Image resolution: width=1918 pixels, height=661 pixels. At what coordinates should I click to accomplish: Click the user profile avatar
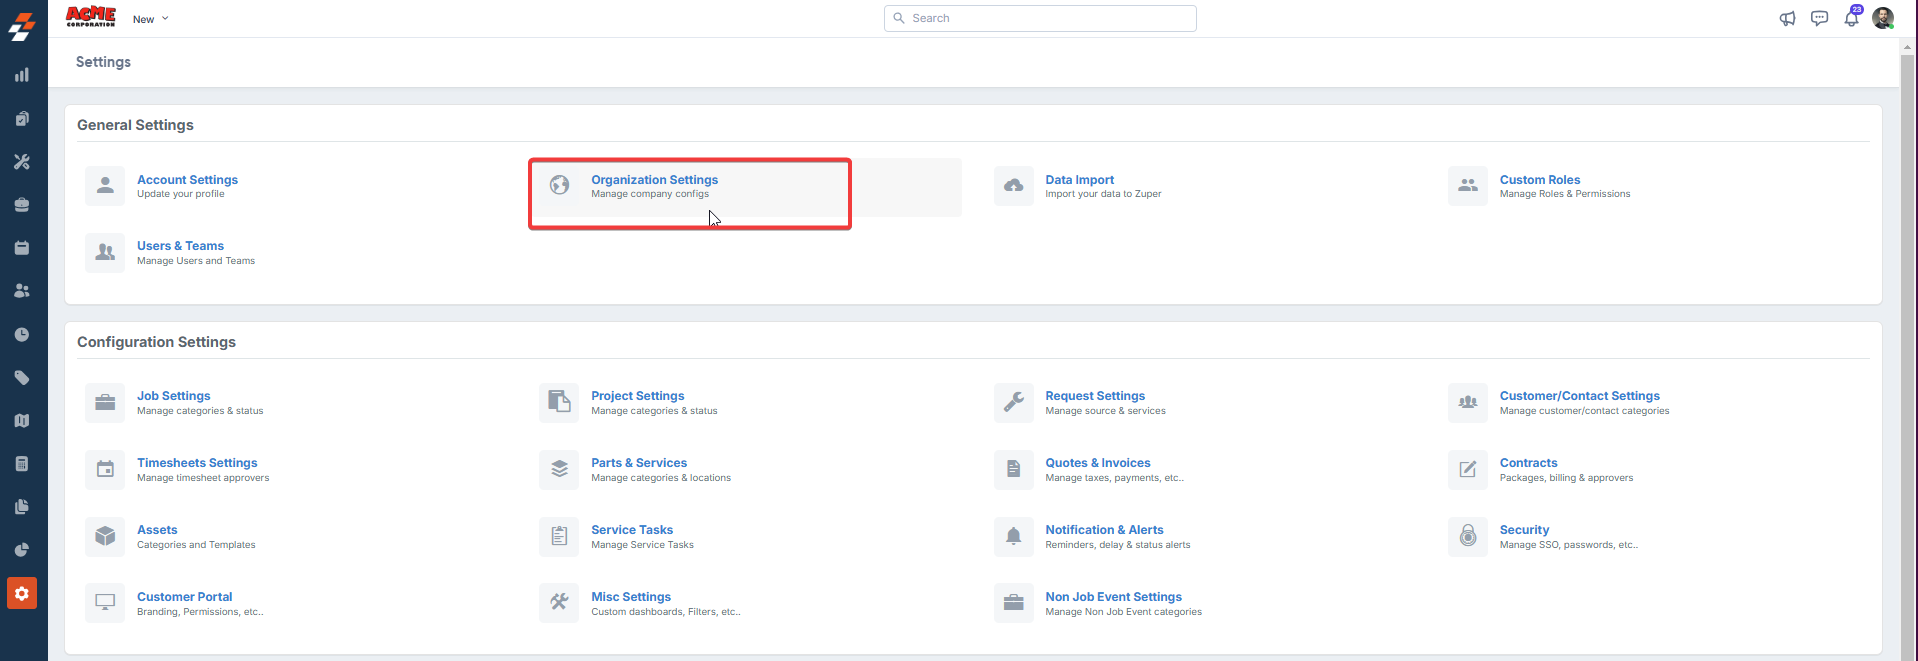tap(1883, 19)
